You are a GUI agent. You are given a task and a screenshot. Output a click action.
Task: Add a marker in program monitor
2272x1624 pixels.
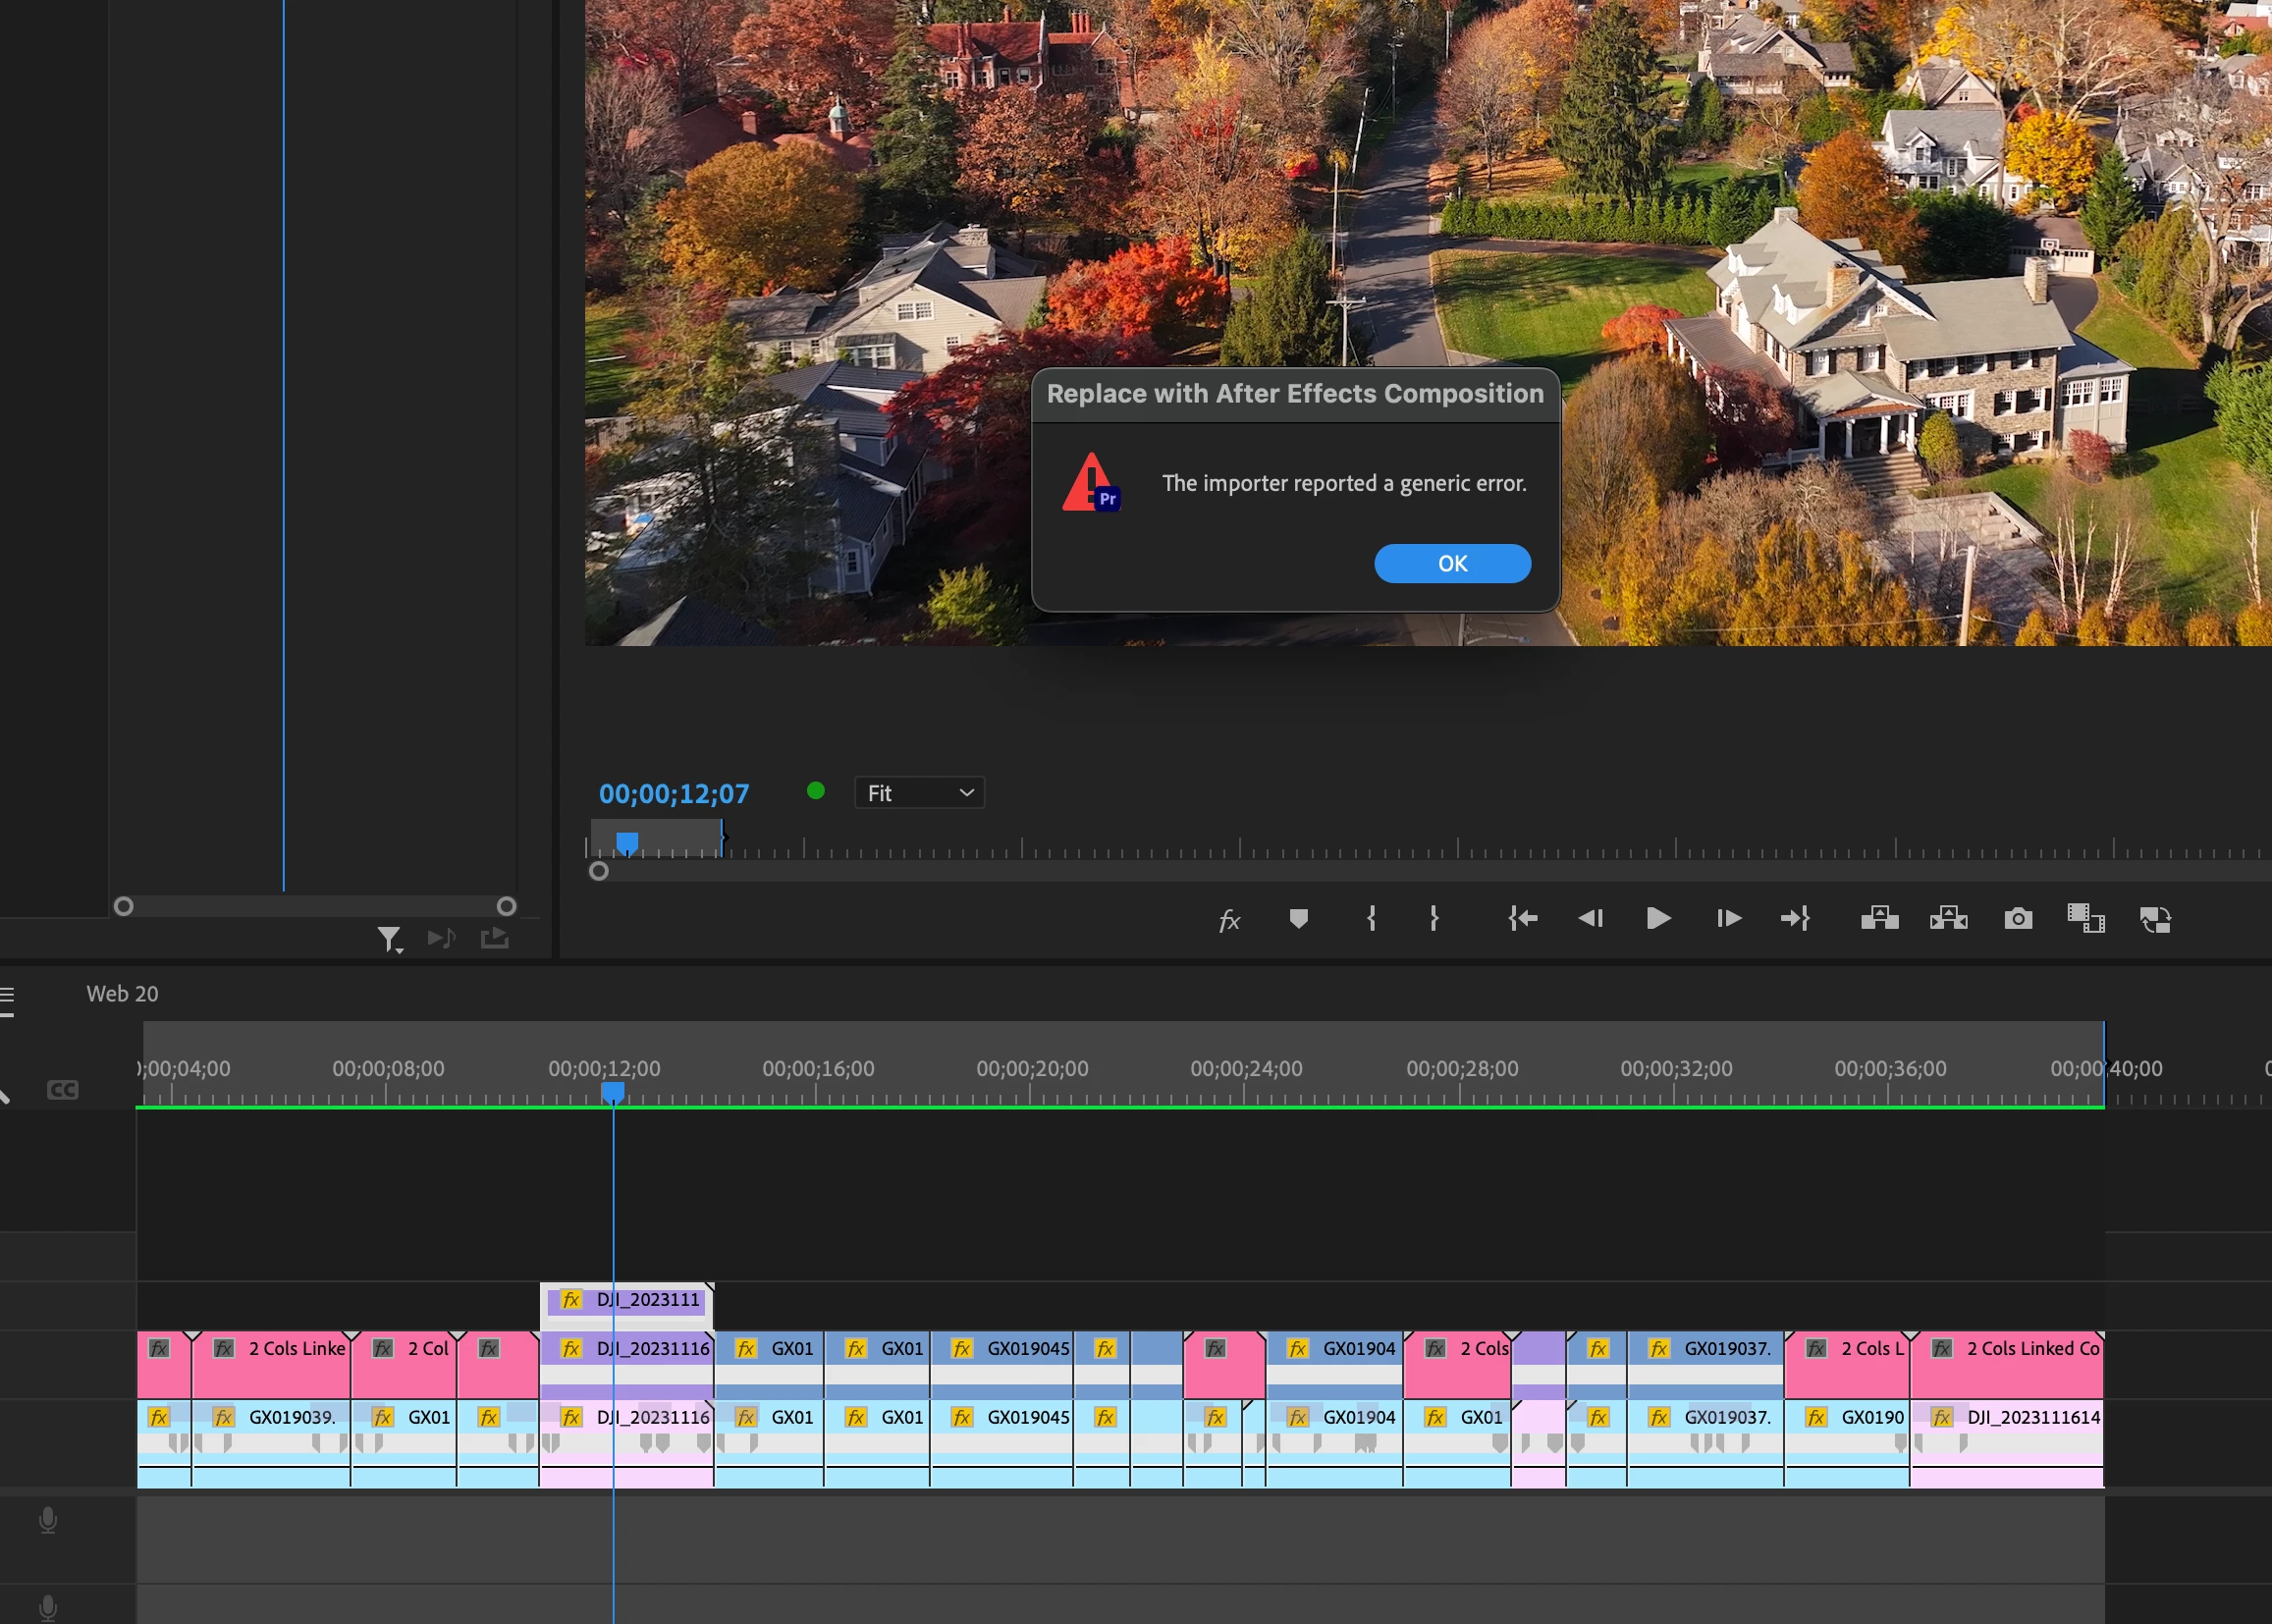pos(1298,918)
